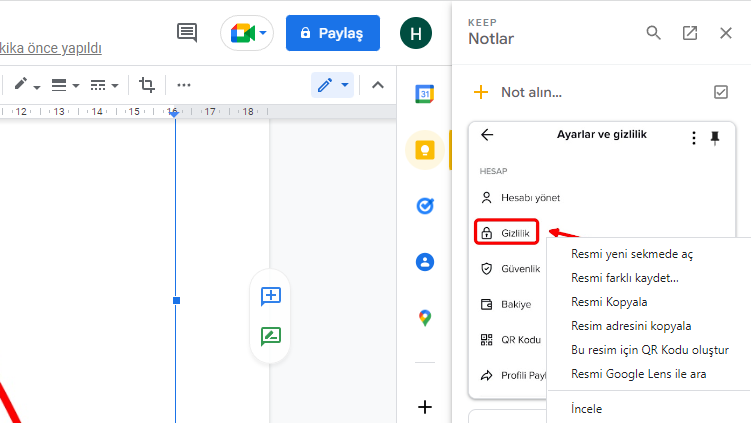Choose 'Resmi Kopyala' from context menu
The width and height of the screenshot is (751, 423).
coord(609,302)
